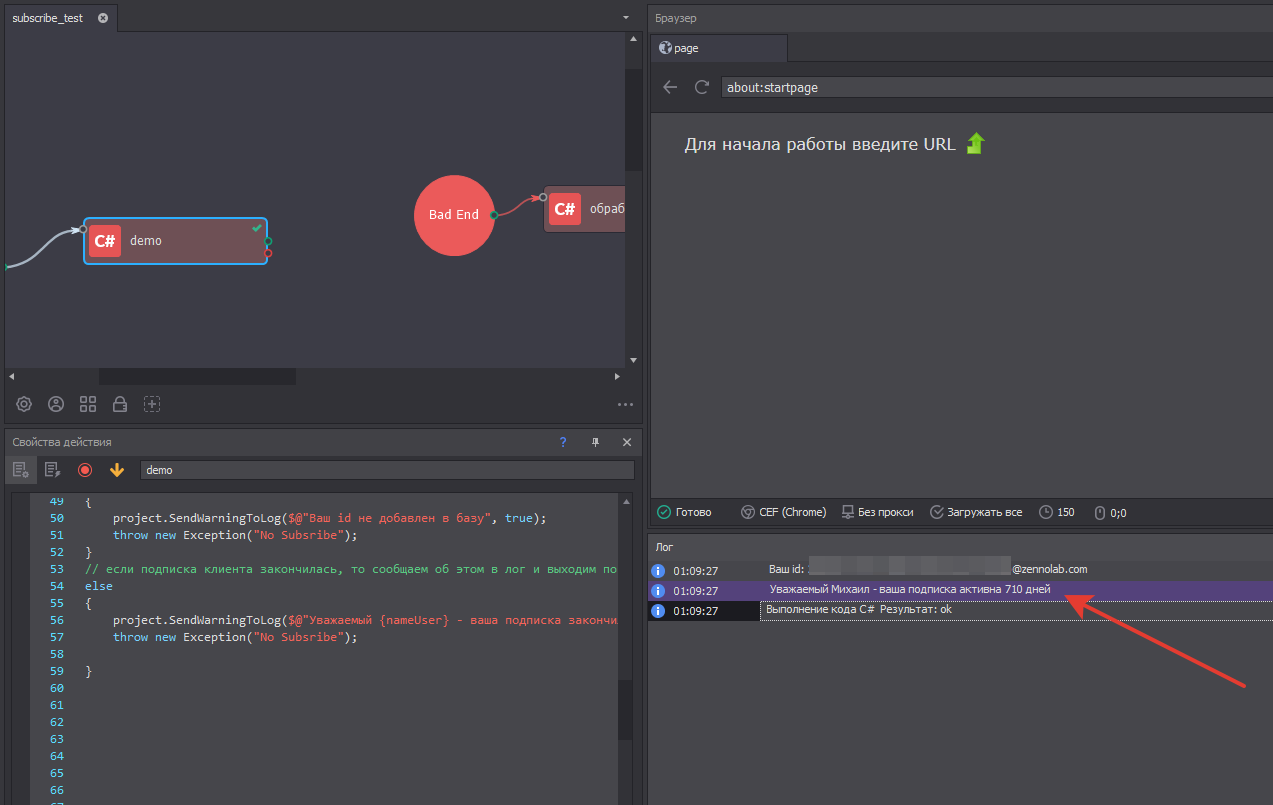This screenshot has height=805, width=1273.
Task: Toggle the 'Загружать все' content loading option
Action: click(x=976, y=512)
